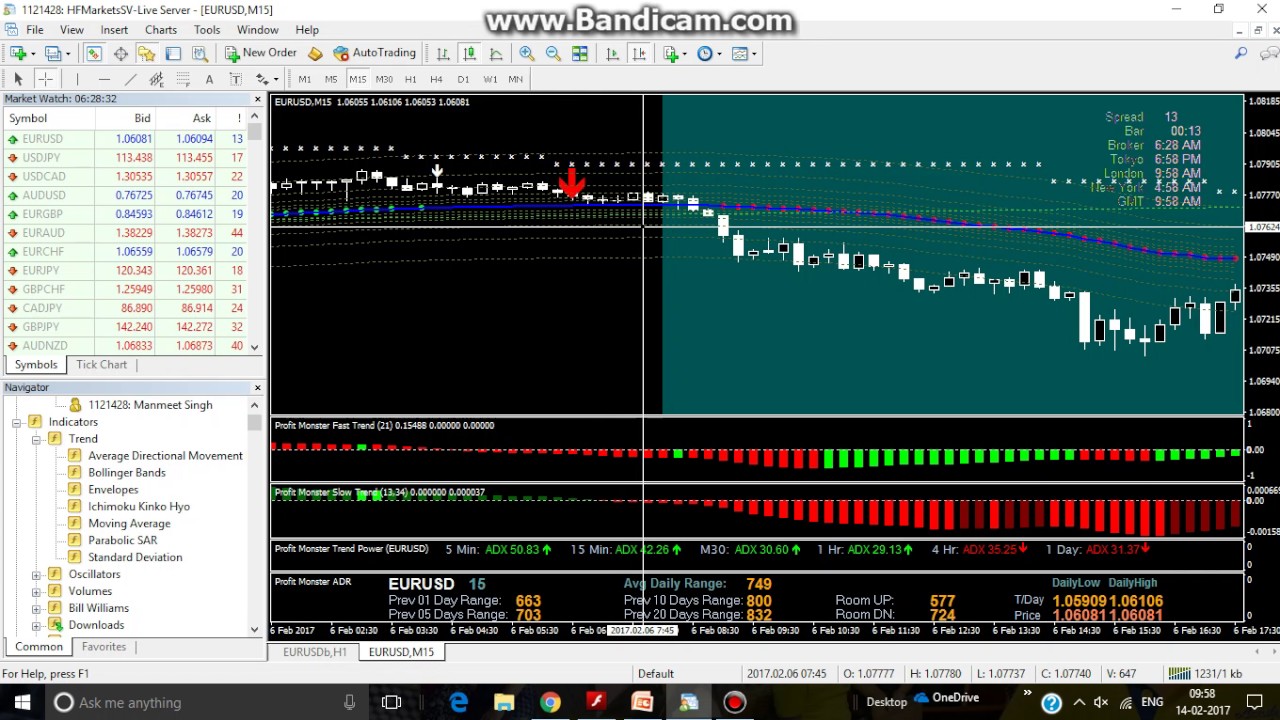Screen dimensions: 1280x720
Task: Open the Periods dropdown arrow
Action: point(719,54)
